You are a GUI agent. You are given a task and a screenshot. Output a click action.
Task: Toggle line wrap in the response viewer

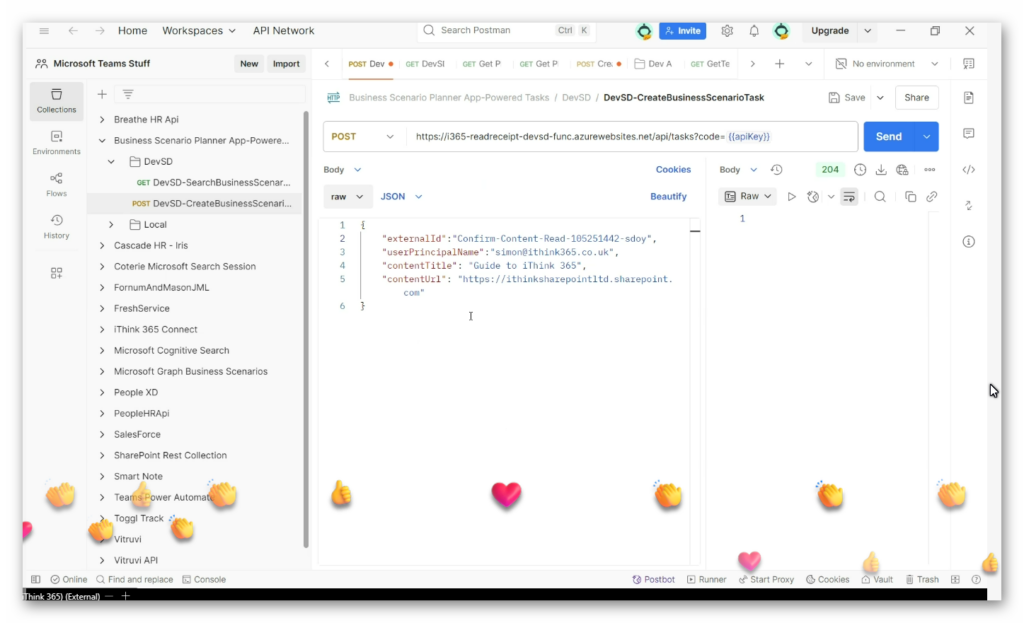(x=849, y=196)
